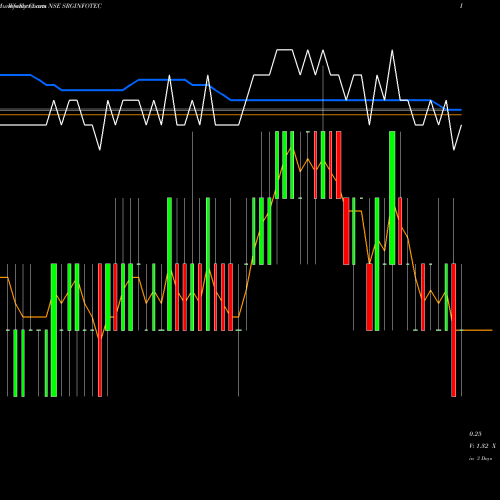Select the widest green candle near the right

[392, 198]
